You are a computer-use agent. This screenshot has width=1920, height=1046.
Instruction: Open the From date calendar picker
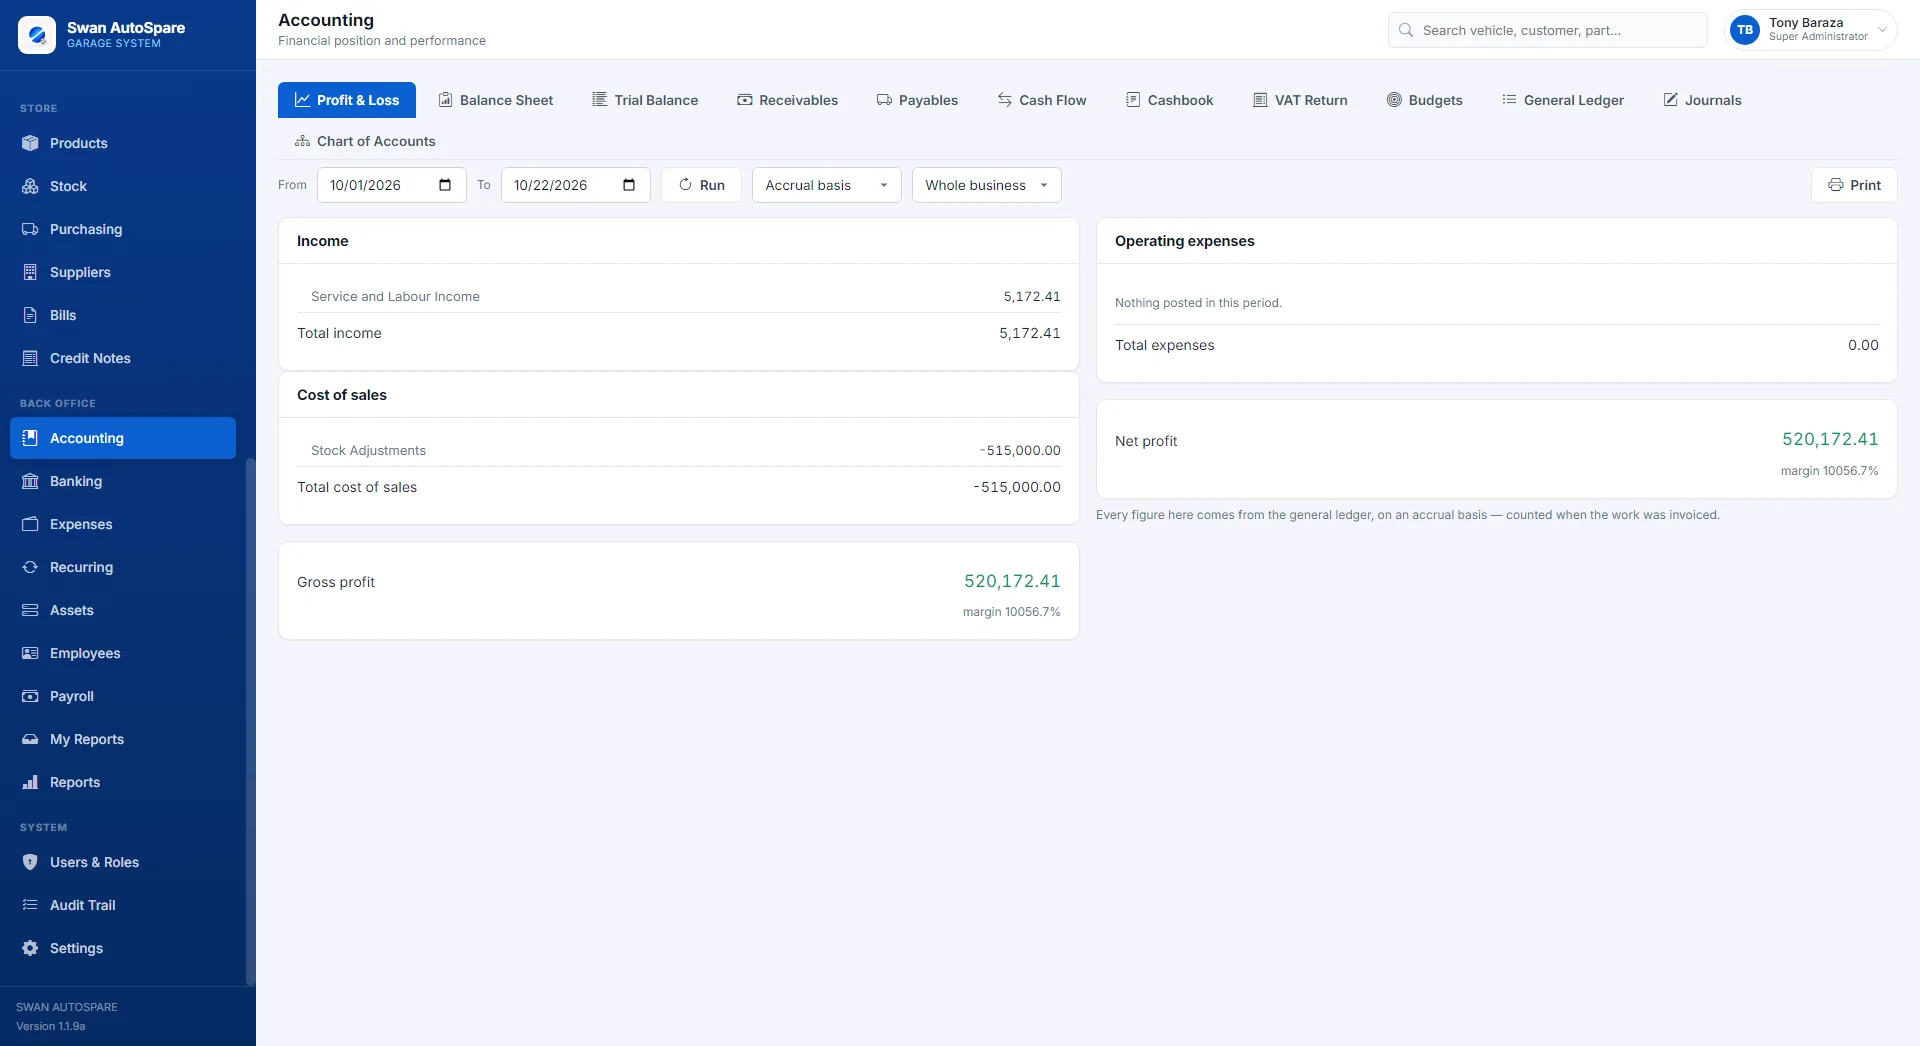click(x=445, y=185)
